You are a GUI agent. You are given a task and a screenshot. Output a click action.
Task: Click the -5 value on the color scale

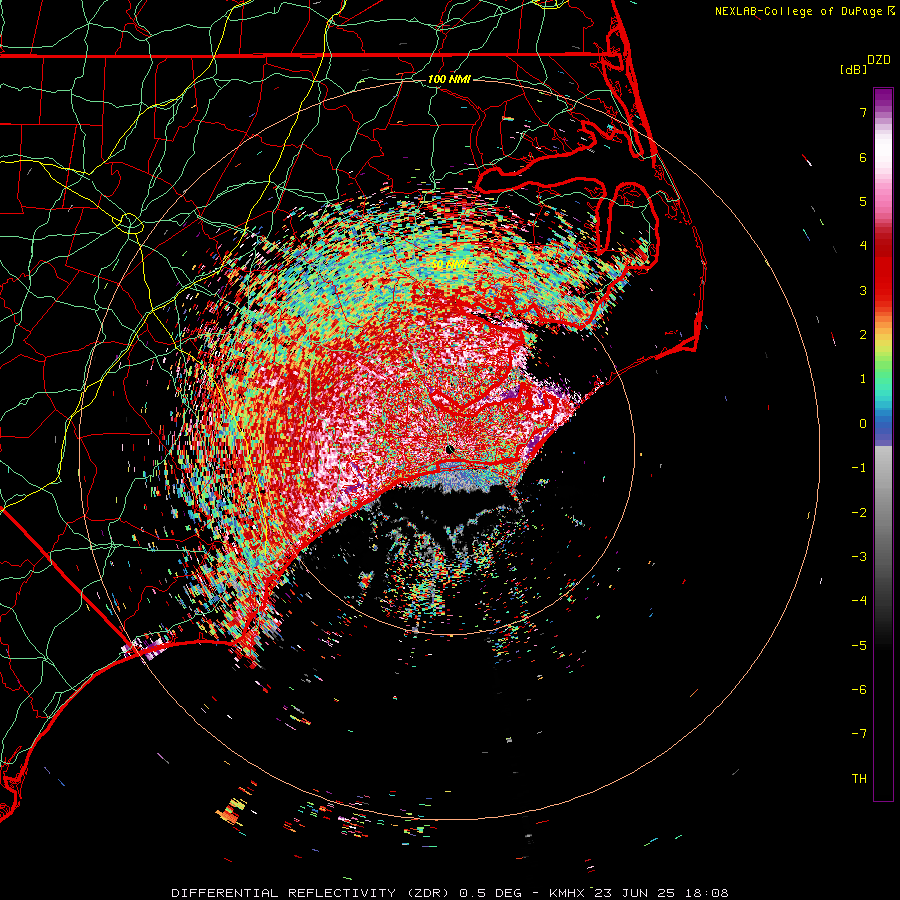pyautogui.click(x=859, y=646)
